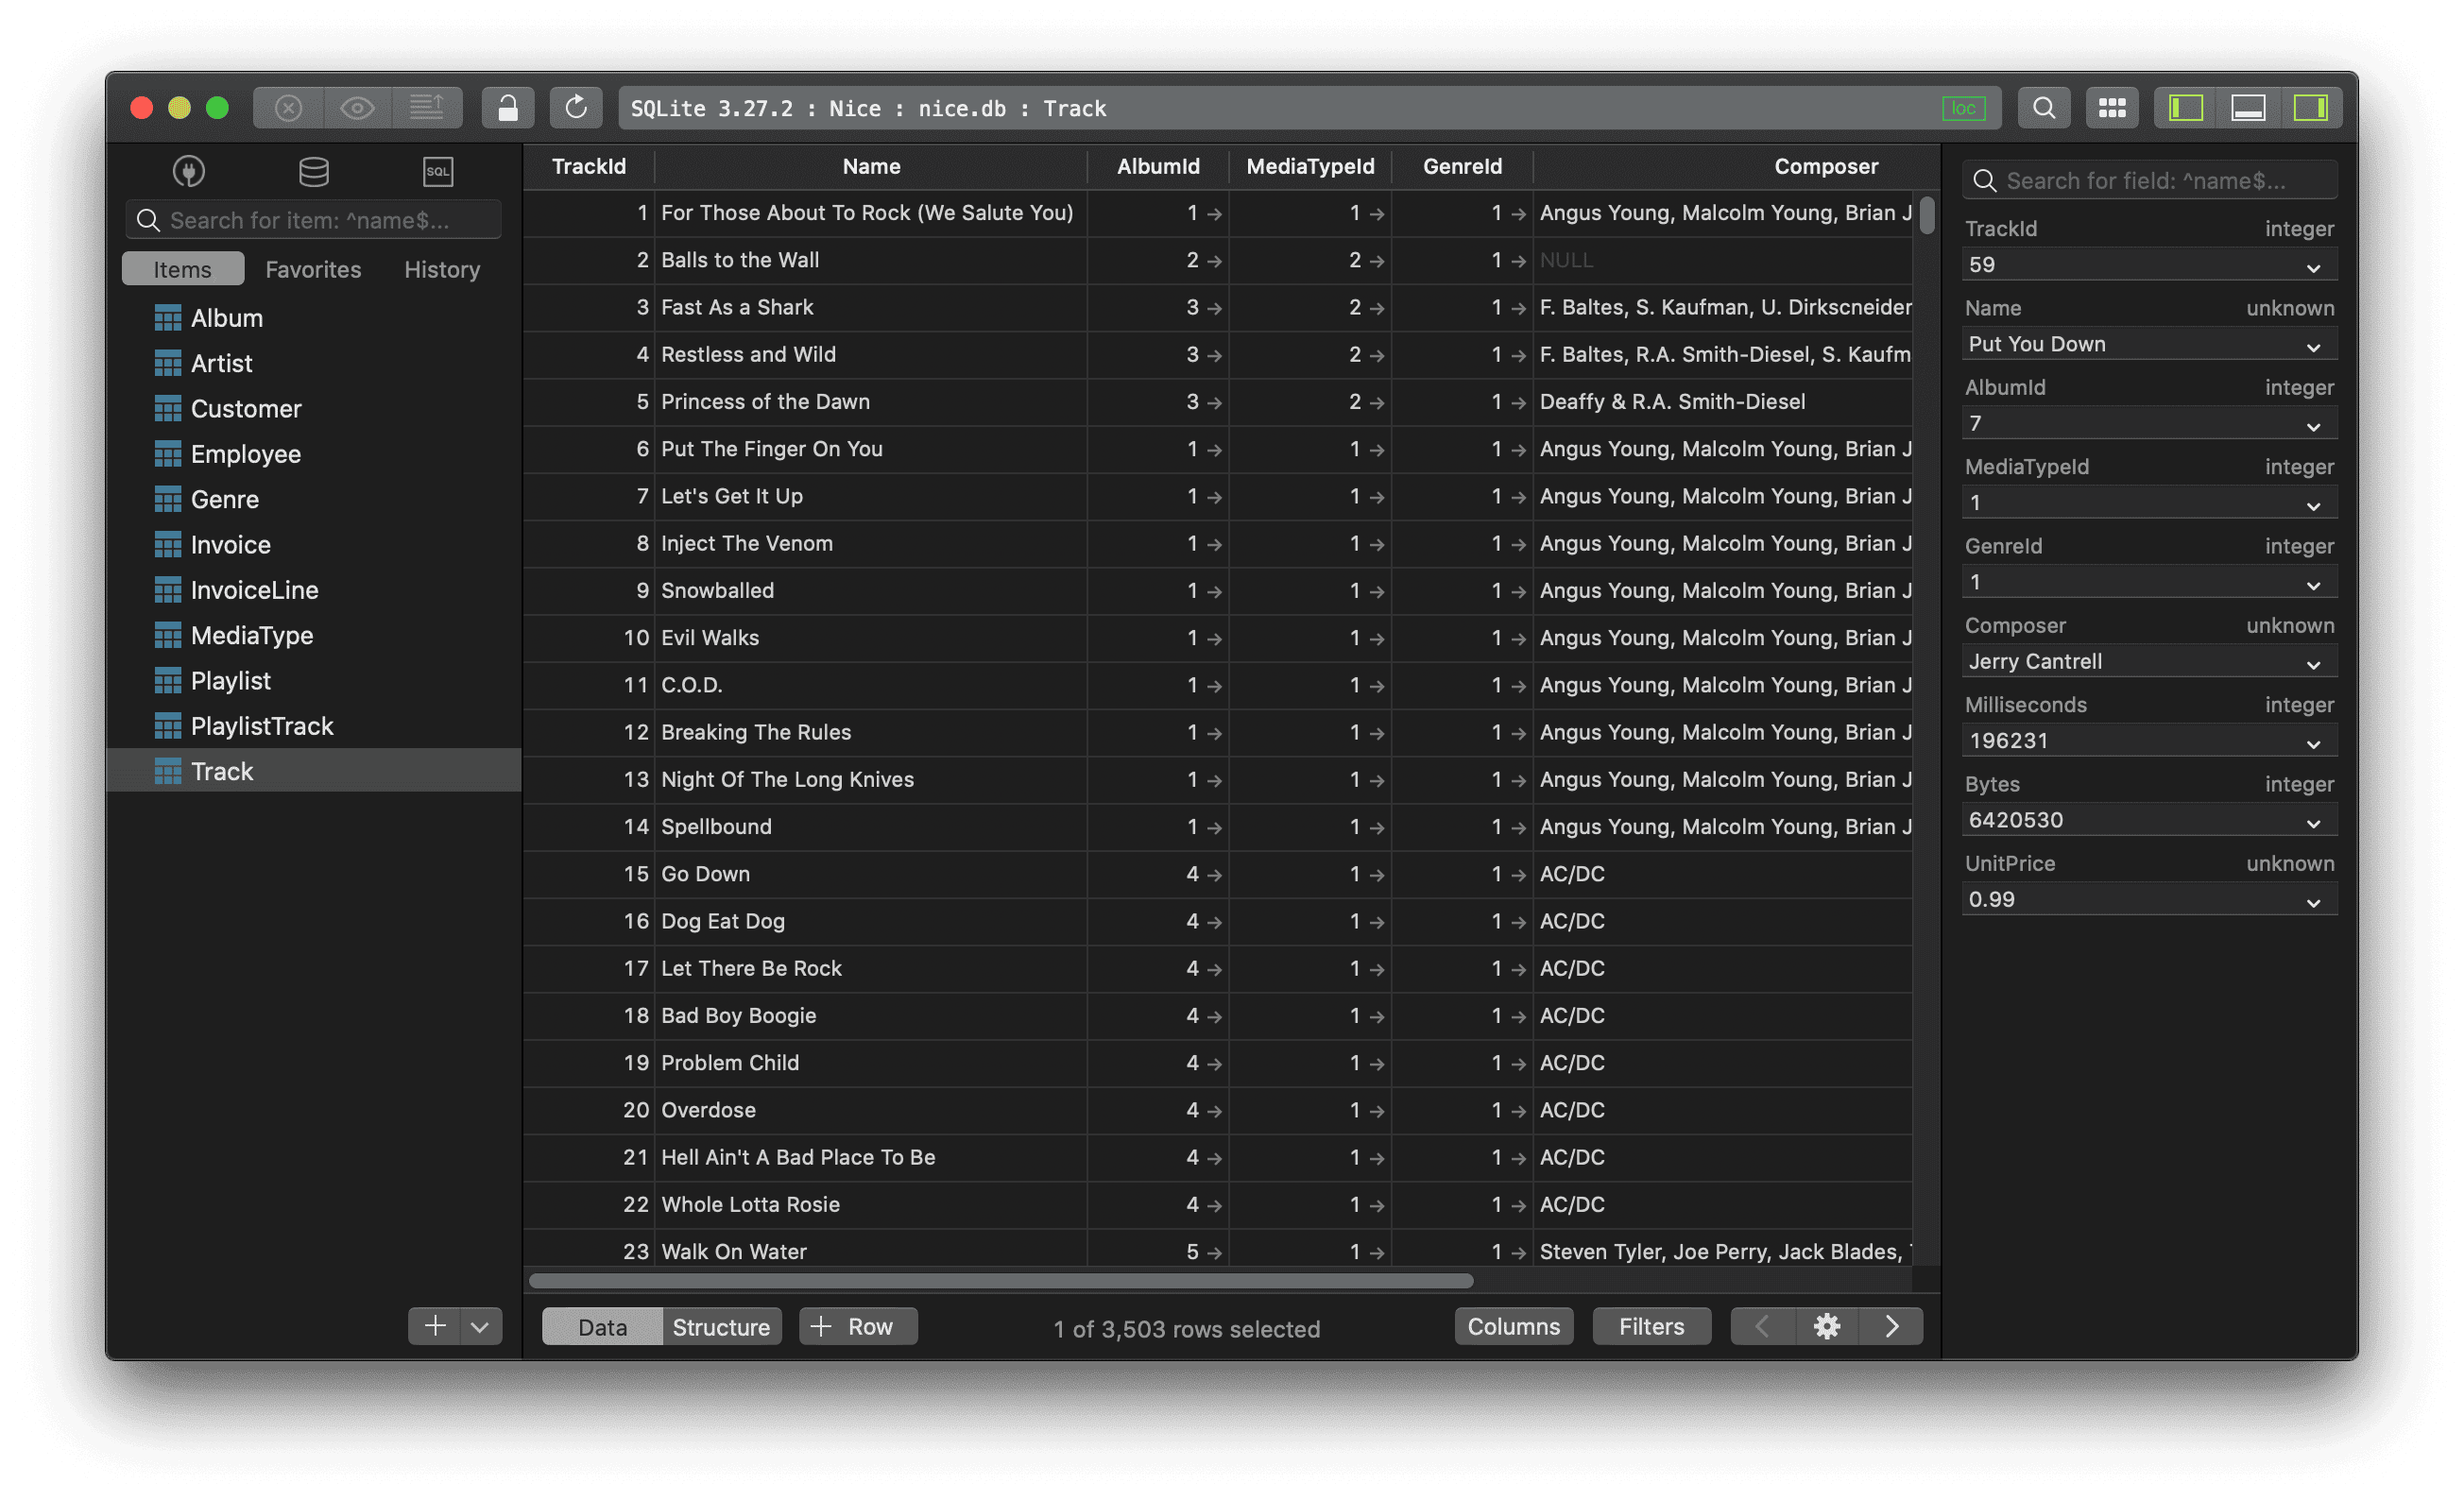
Task: Open the plug connection icon in sidebar
Action: (189, 171)
